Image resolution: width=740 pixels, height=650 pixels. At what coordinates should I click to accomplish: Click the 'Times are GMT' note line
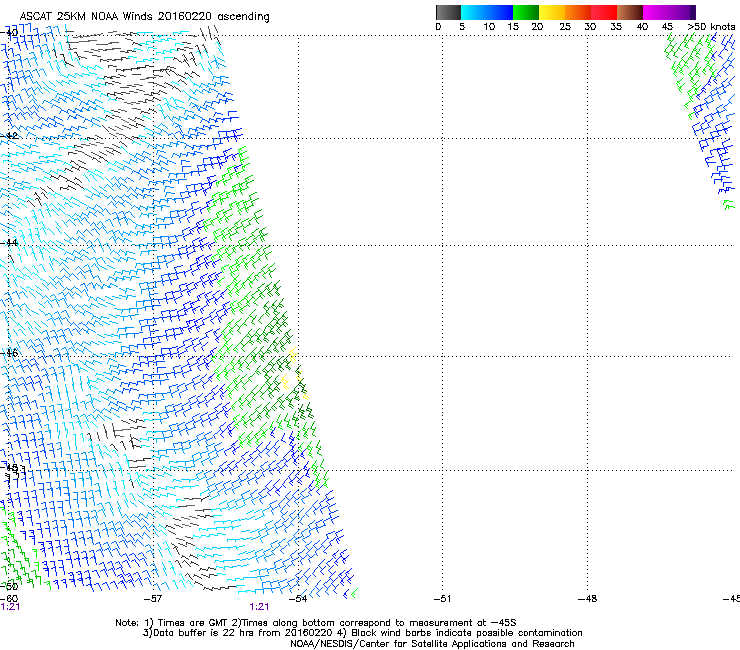point(316,623)
